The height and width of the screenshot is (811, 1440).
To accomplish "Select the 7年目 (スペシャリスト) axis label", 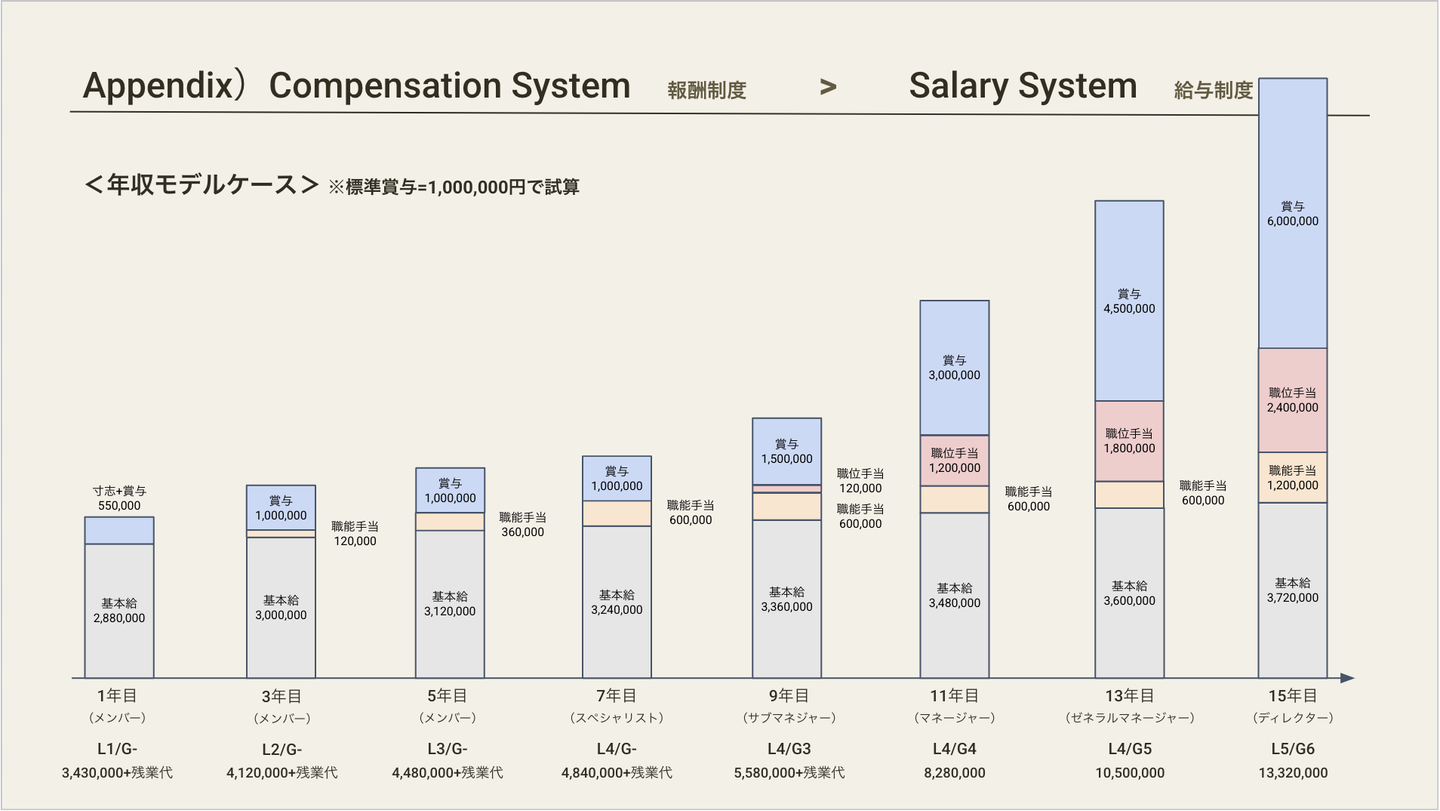I will coord(617,706).
